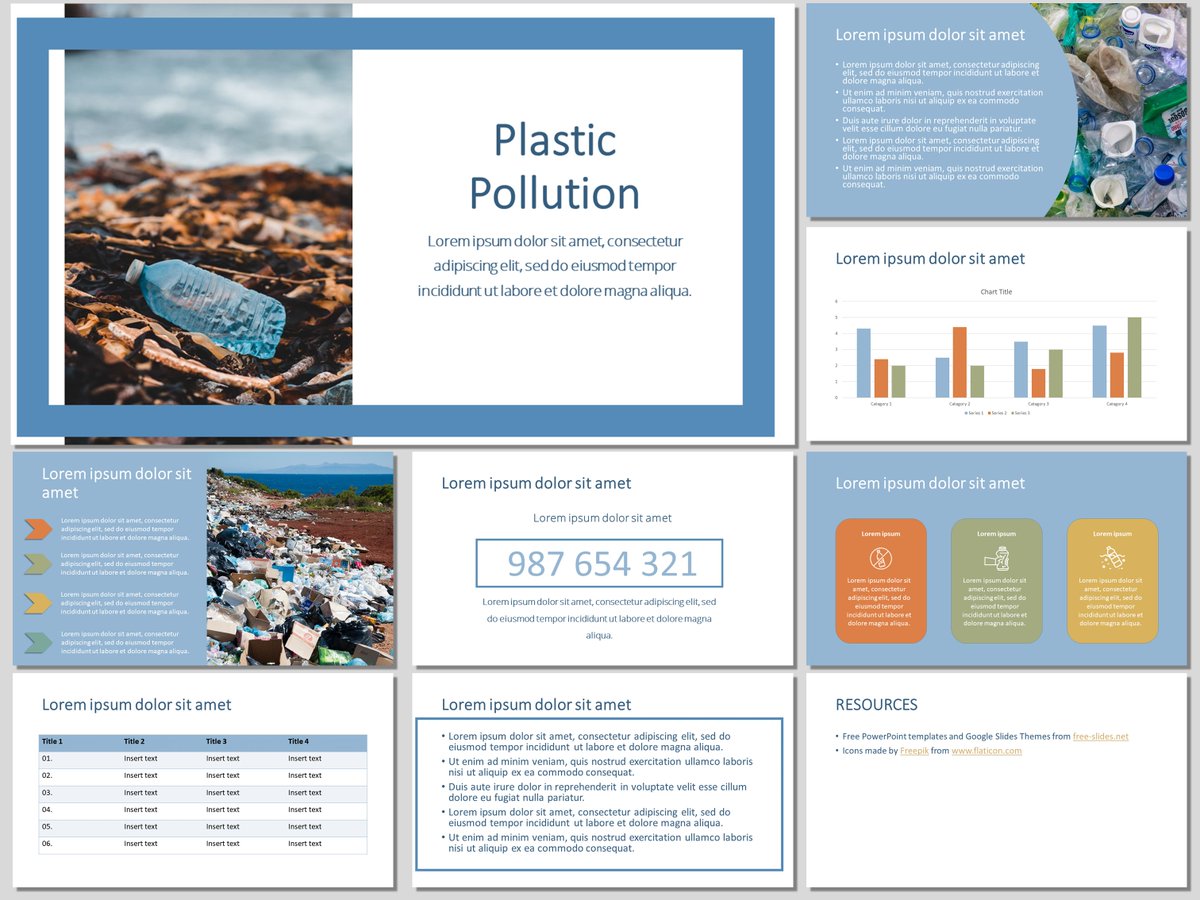Click Insert text under Title 2 in row 05.
The image size is (1200, 900).
click(x=141, y=826)
